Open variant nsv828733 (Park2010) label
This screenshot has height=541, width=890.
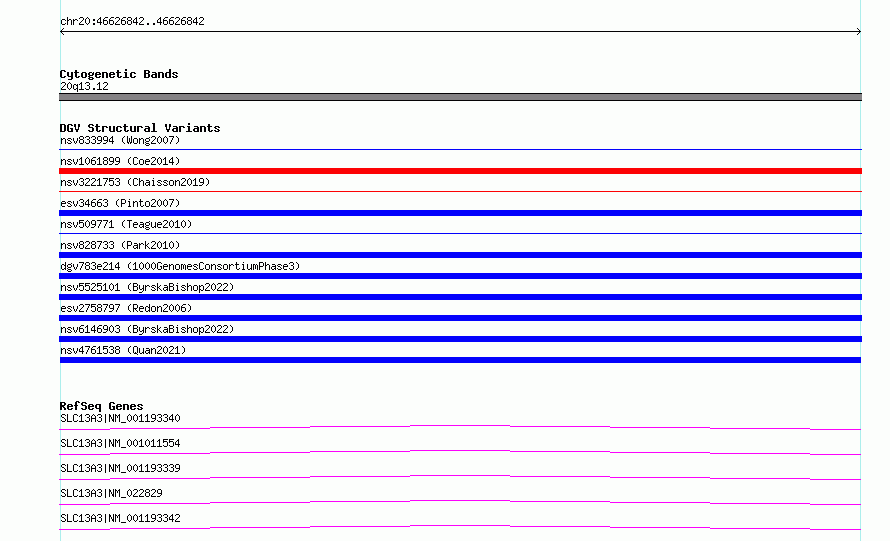pyautogui.click(x=120, y=245)
